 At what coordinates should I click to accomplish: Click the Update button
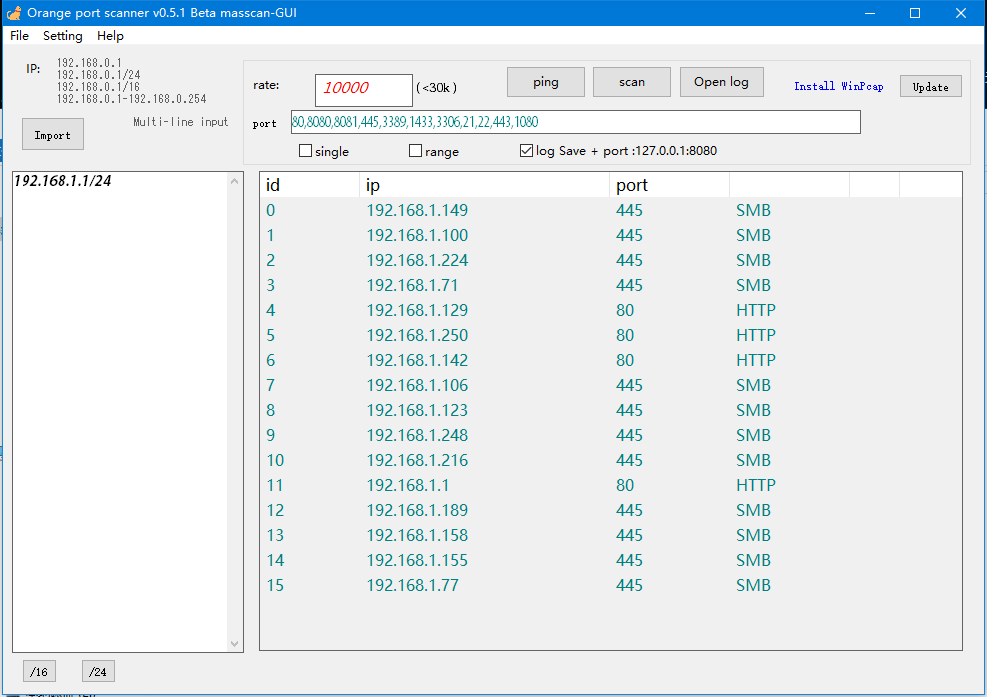point(930,87)
